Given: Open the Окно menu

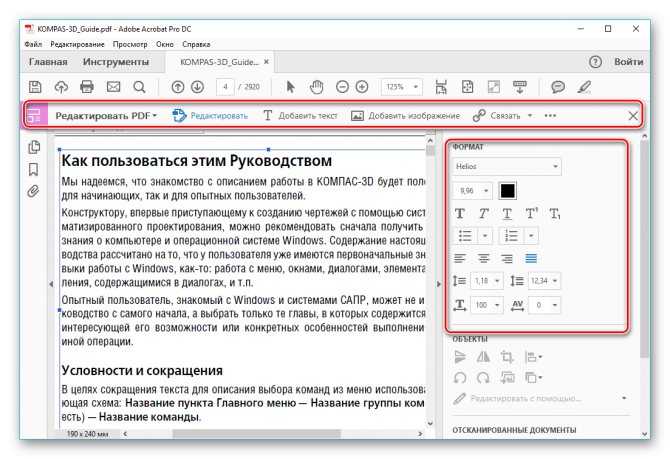Looking at the screenshot, I should [165, 44].
